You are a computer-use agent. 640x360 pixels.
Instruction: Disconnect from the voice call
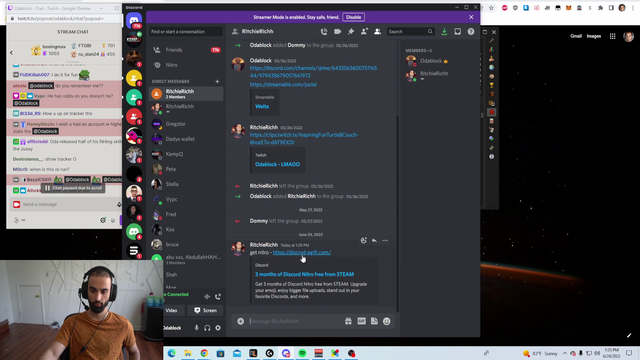(x=218, y=297)
